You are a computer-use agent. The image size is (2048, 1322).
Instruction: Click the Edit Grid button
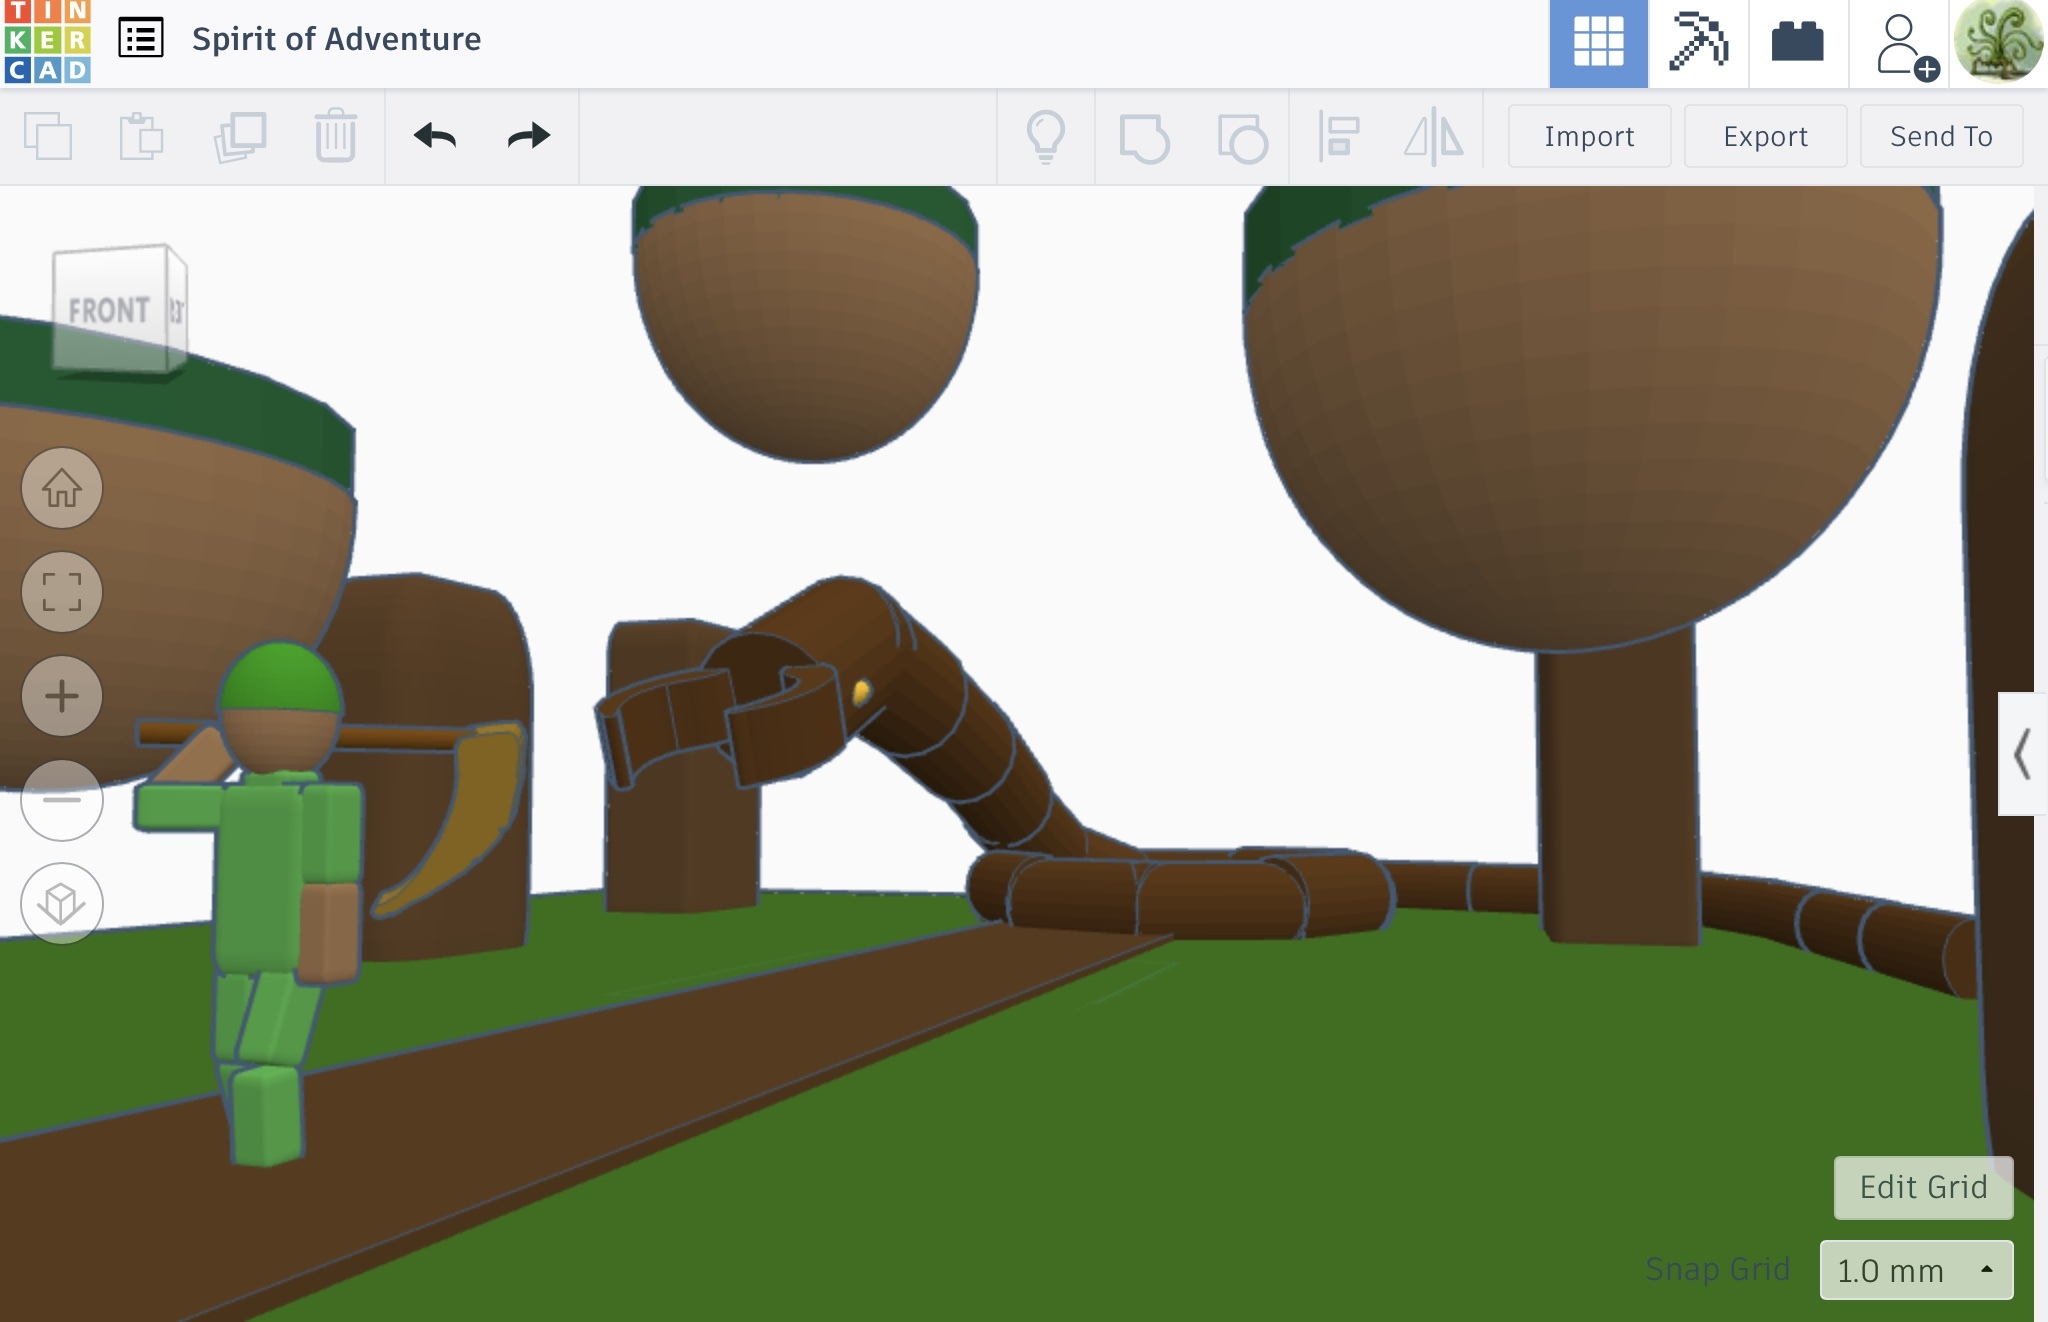1923,1187
